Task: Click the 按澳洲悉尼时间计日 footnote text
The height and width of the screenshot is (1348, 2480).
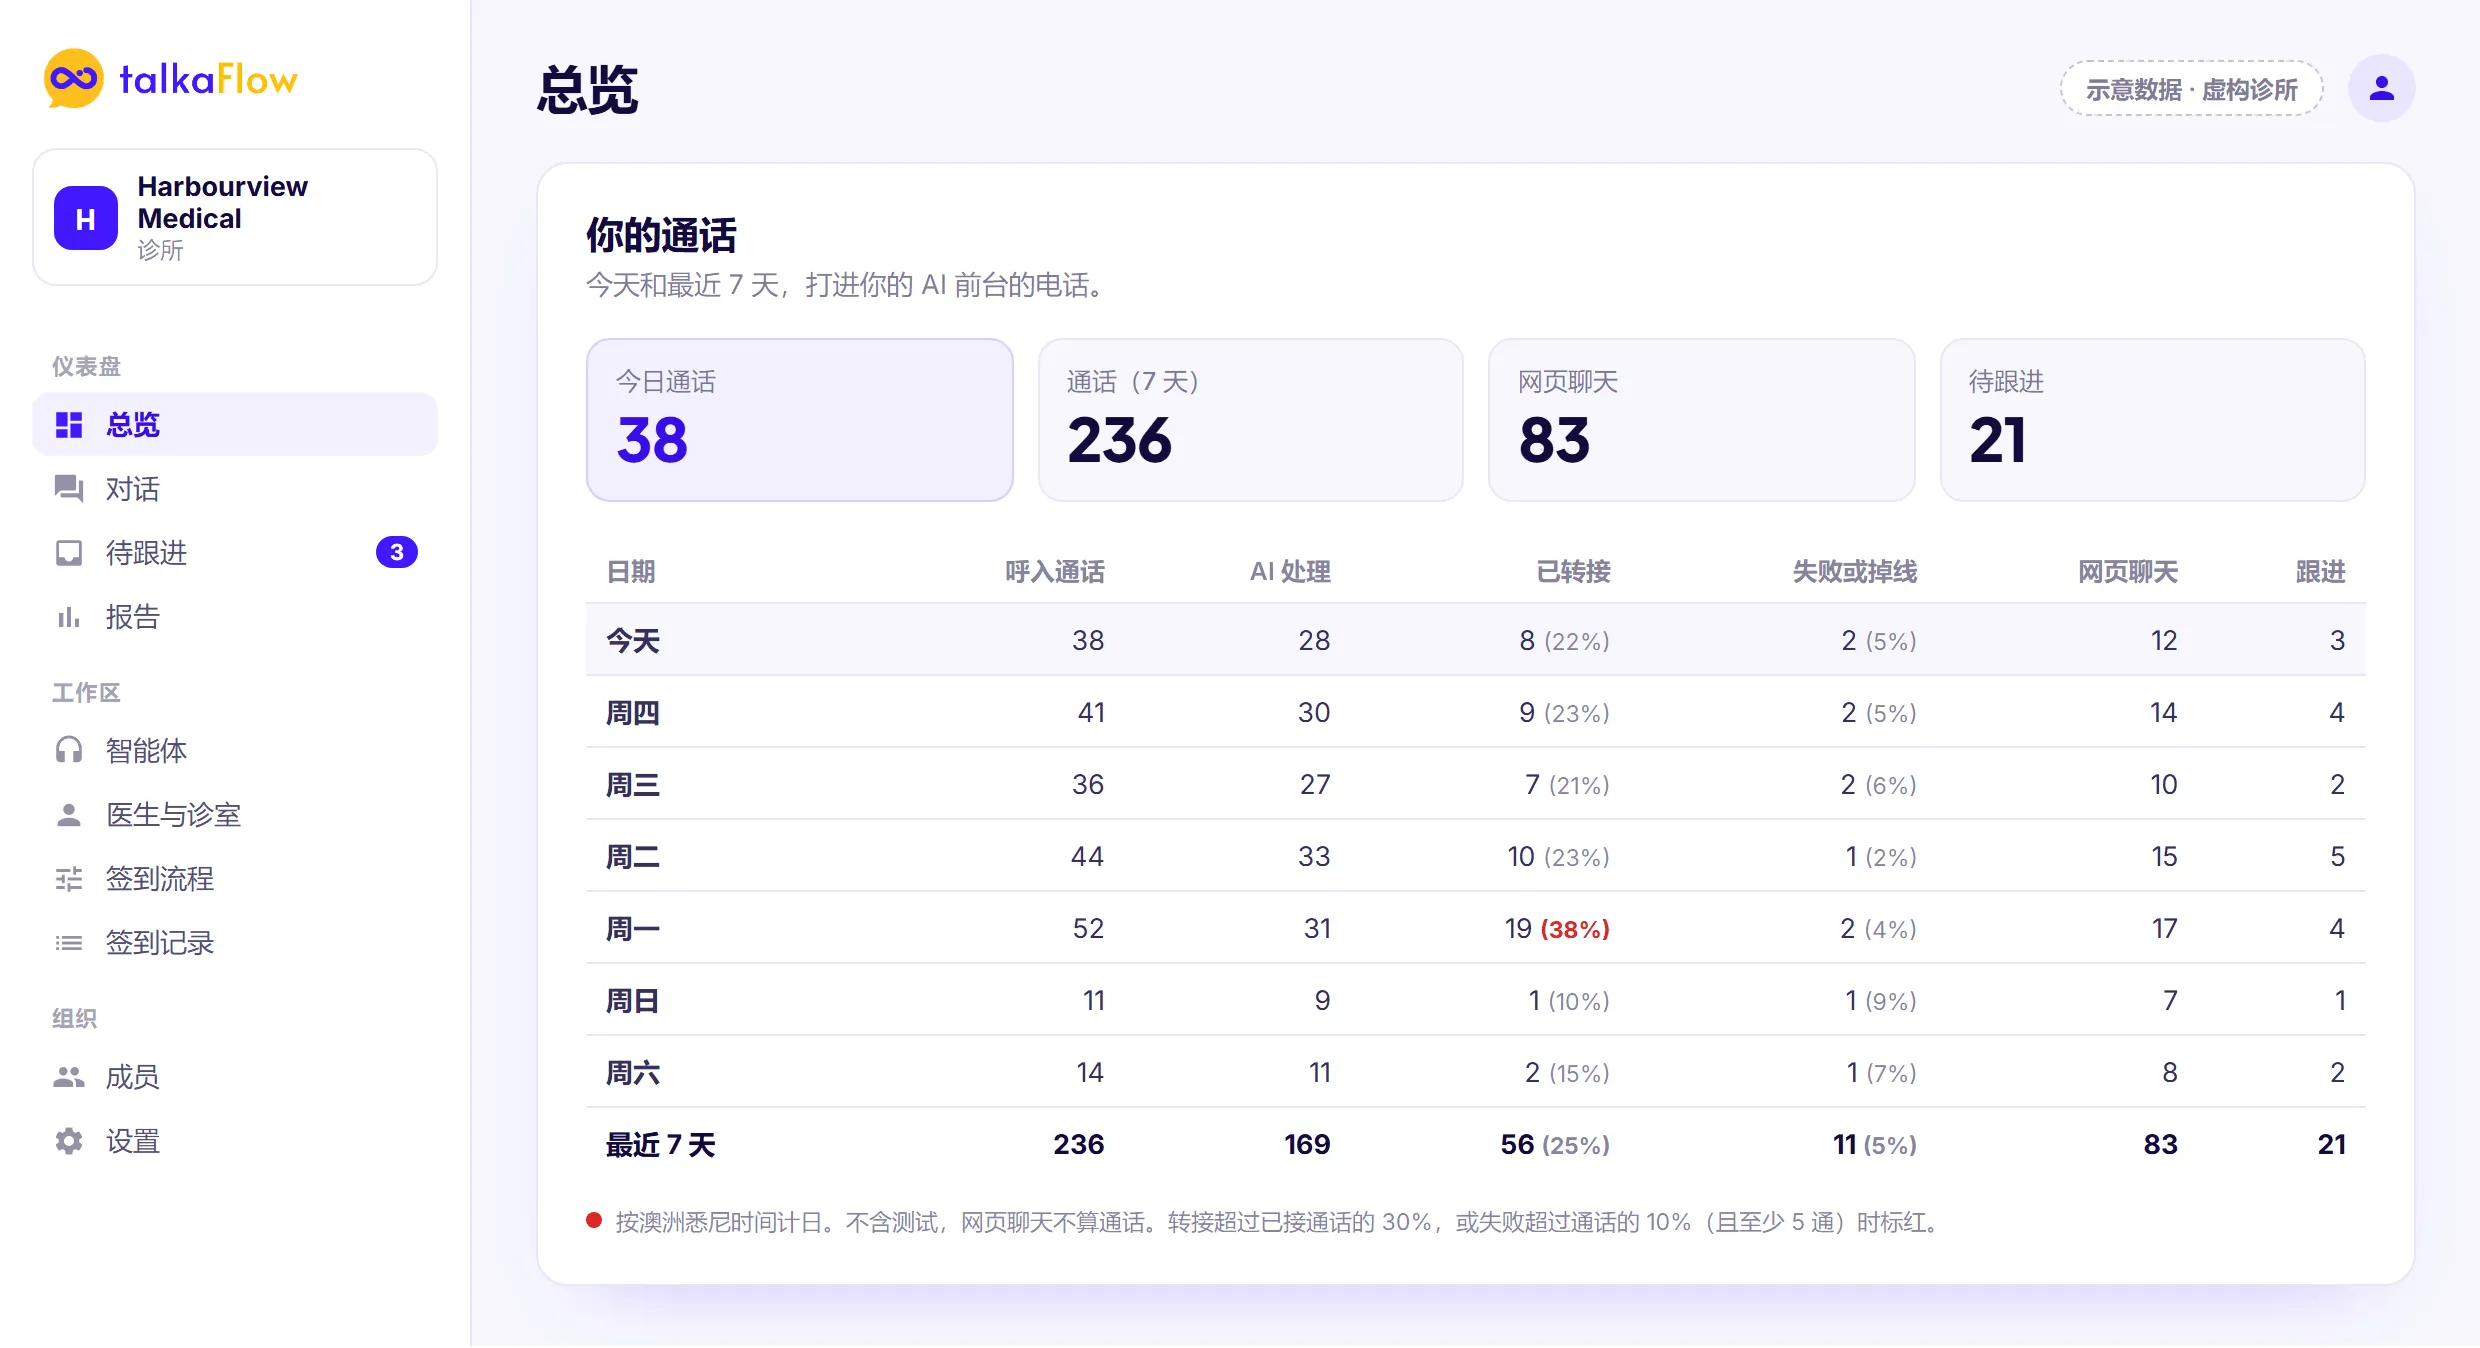Action: tap(1279, 1222)
